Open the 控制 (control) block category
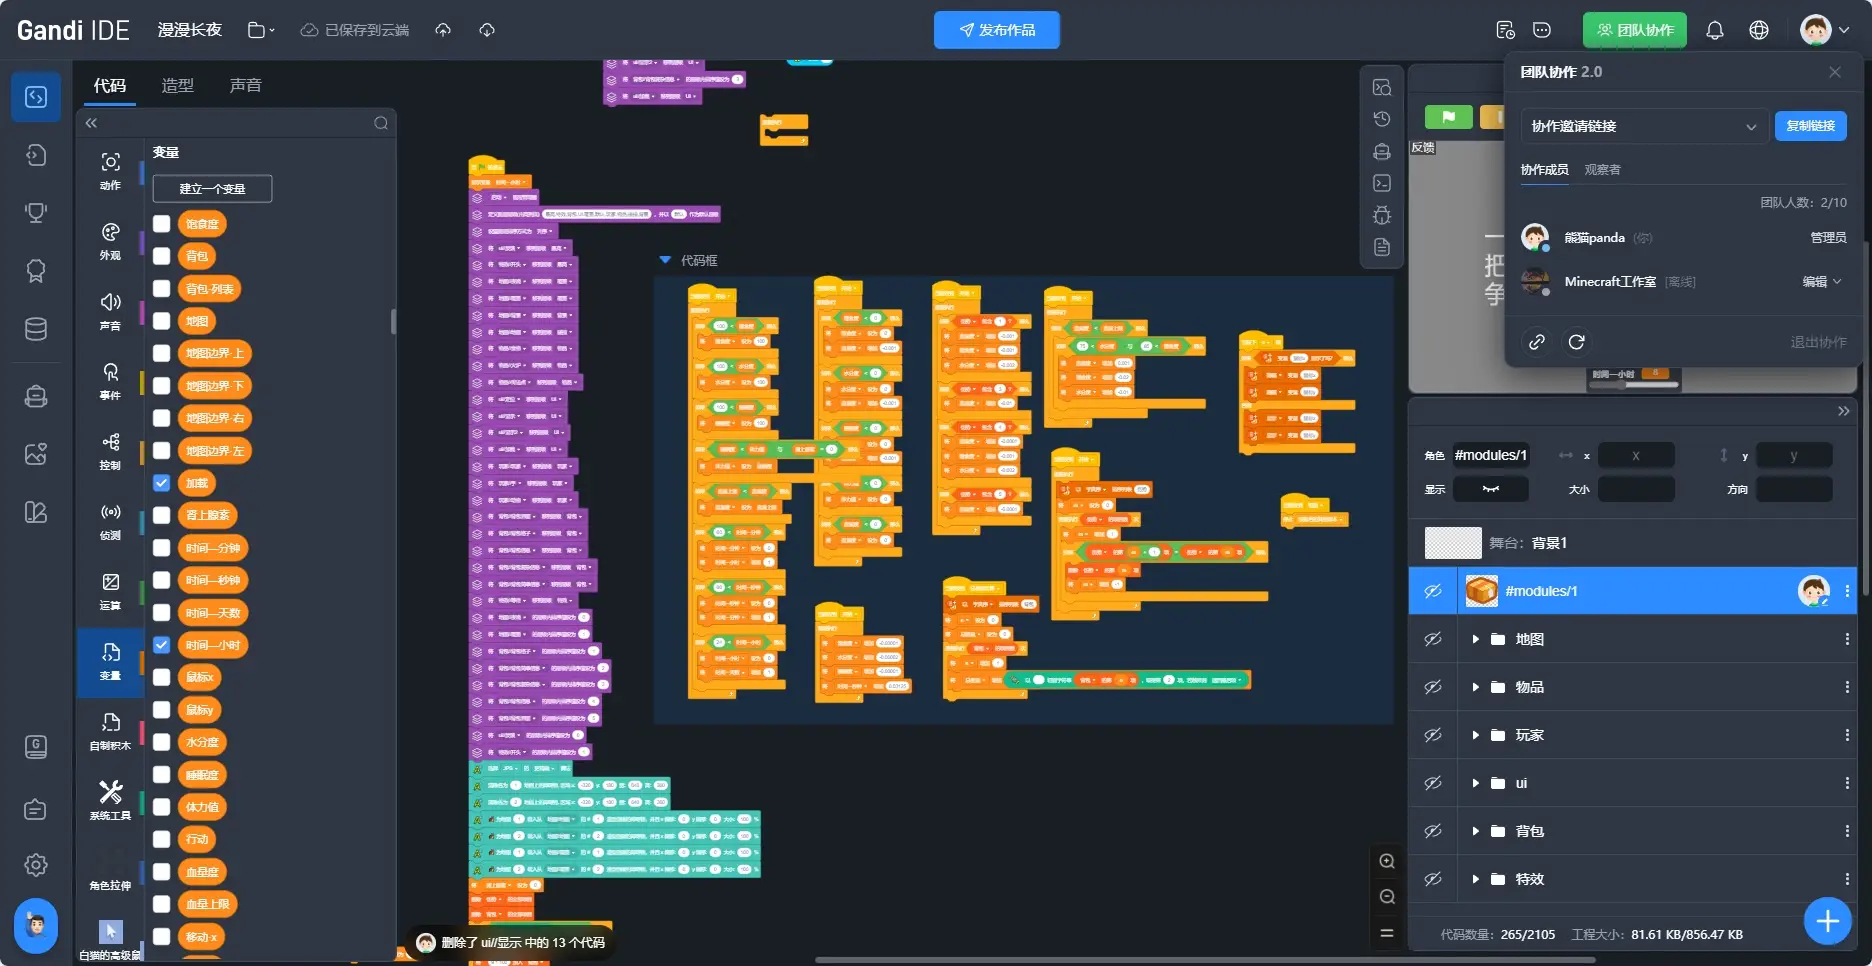The width and height of the screenshot is (1872, 966). 110,451
